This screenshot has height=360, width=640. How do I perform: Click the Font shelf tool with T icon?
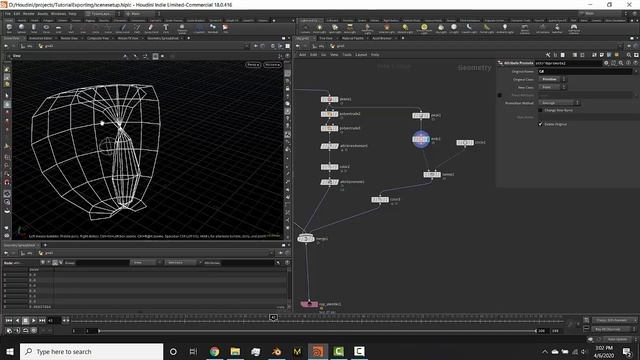pos(166,29)
